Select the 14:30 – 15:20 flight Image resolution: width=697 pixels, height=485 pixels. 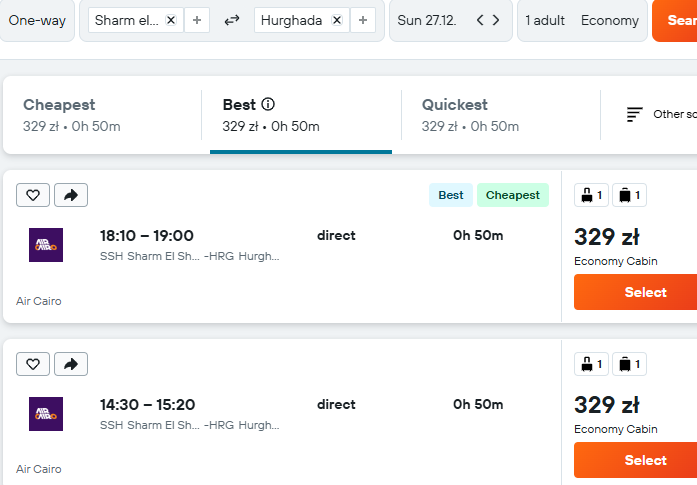pyautogui.click(x=636, y=460)
